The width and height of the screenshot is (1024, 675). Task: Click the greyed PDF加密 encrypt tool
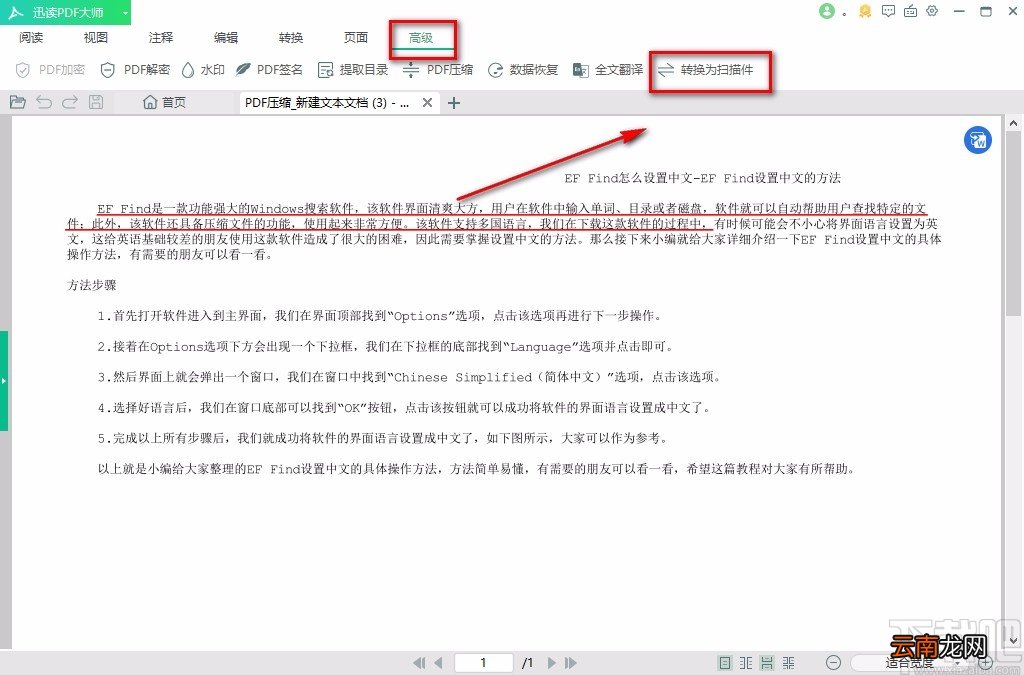(50, 69)
